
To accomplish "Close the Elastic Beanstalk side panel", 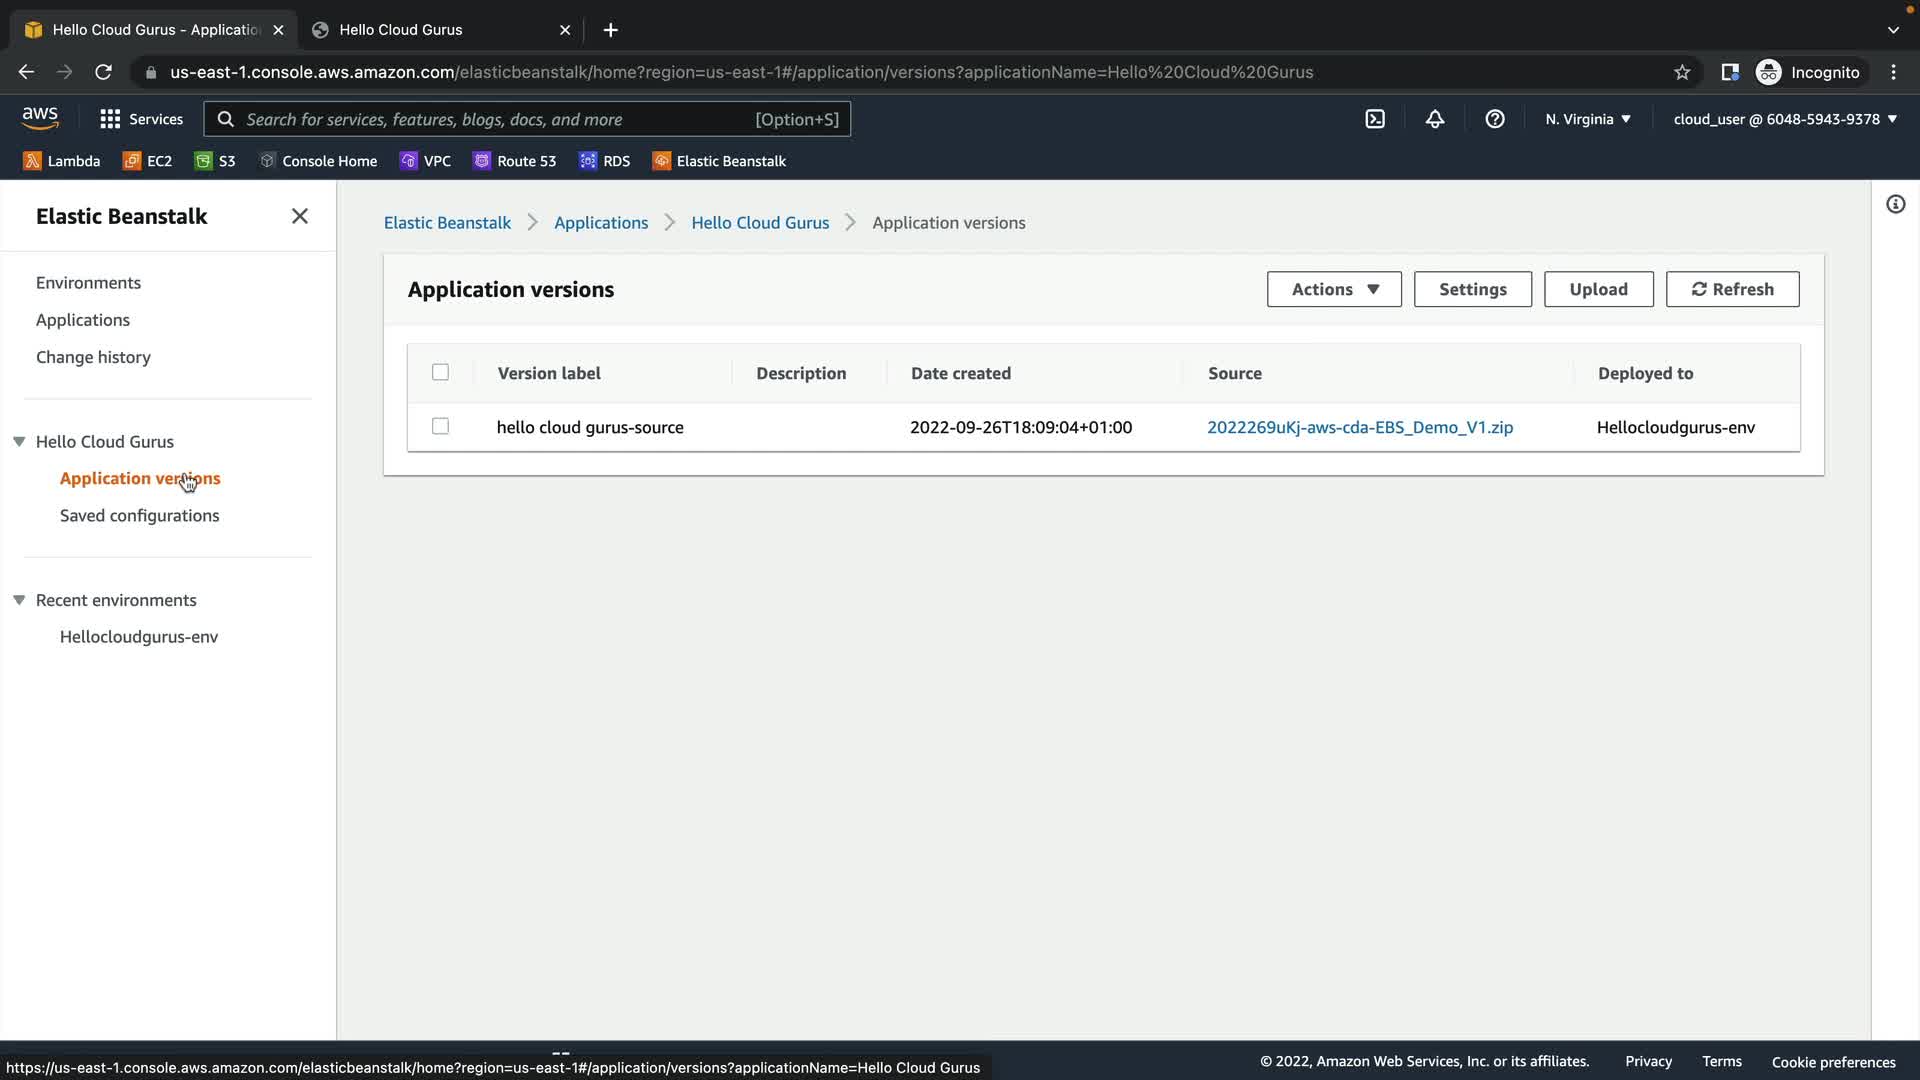I will pyautogui.click(x=299, y=216).
